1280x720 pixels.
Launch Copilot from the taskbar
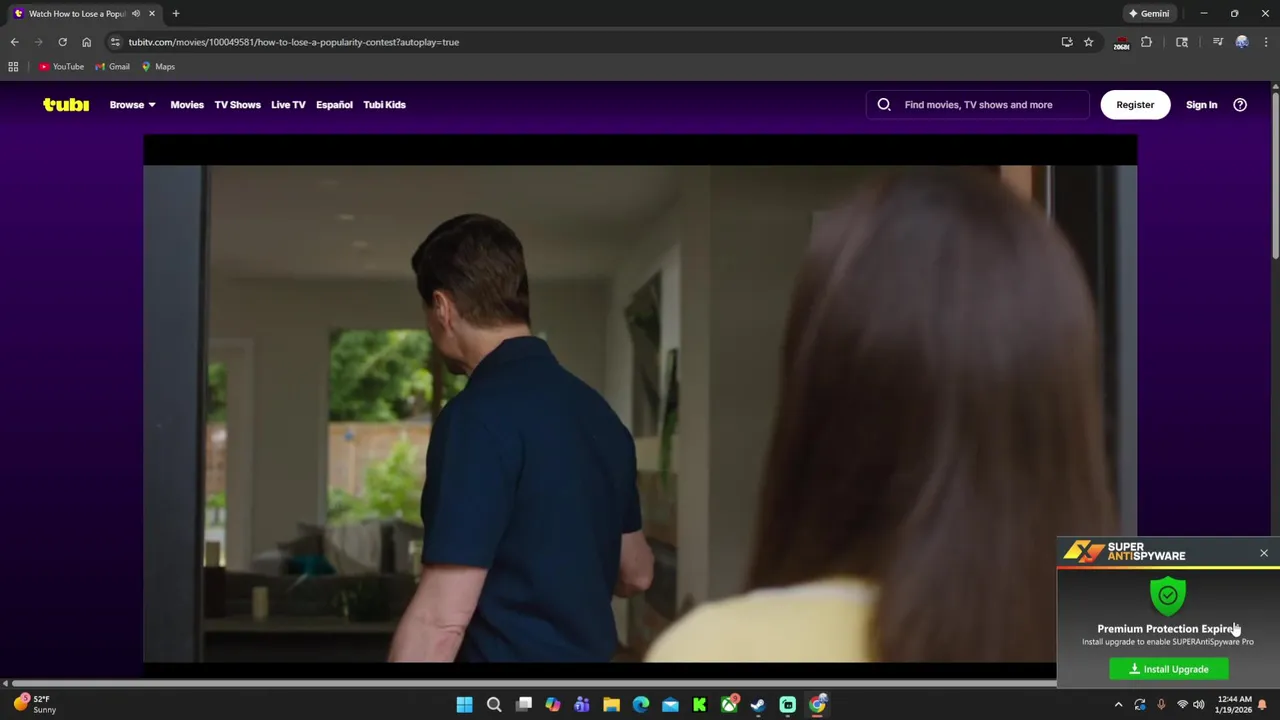point(553,705)
